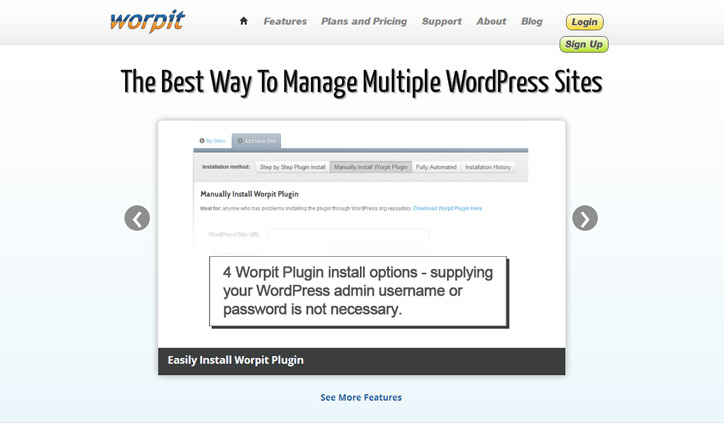Screen dimensions: 724x434
Task: Open the About page
Action: click(x=491, y=21)
